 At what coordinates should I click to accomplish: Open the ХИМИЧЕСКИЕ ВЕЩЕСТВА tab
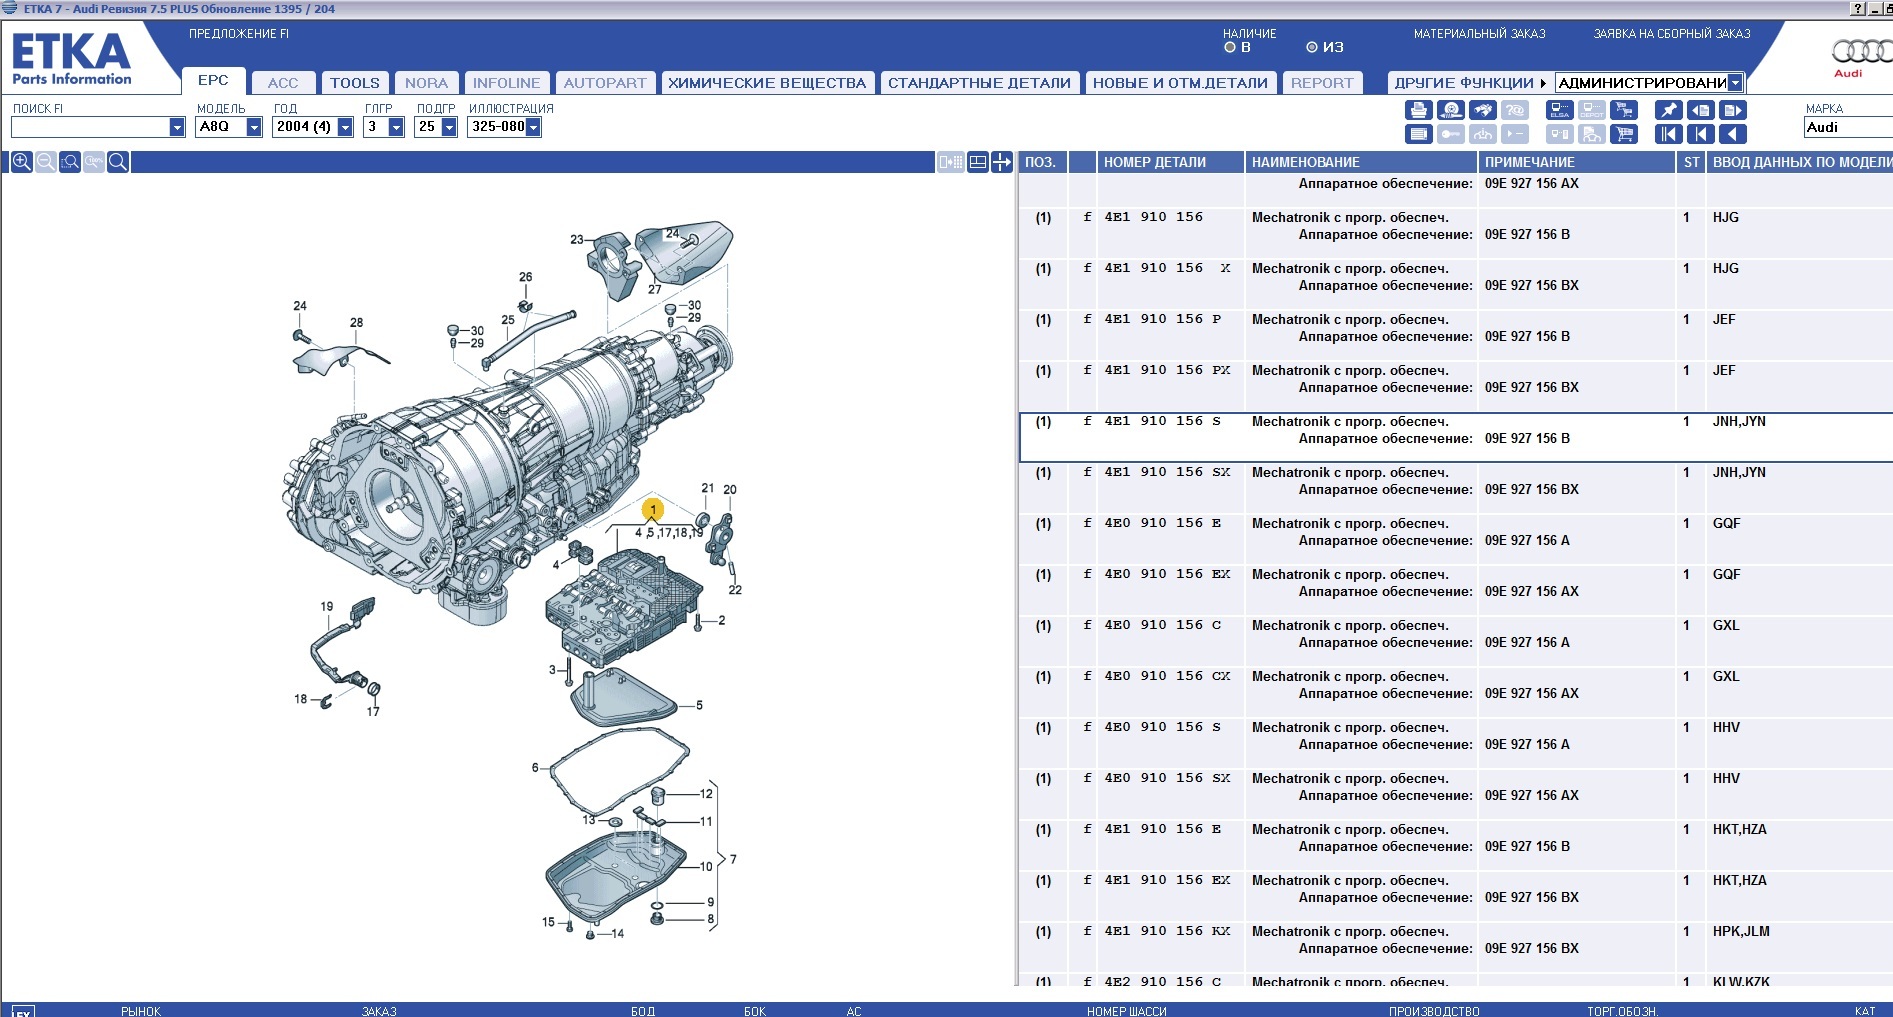pyautogui.click(x=767, y=83)
